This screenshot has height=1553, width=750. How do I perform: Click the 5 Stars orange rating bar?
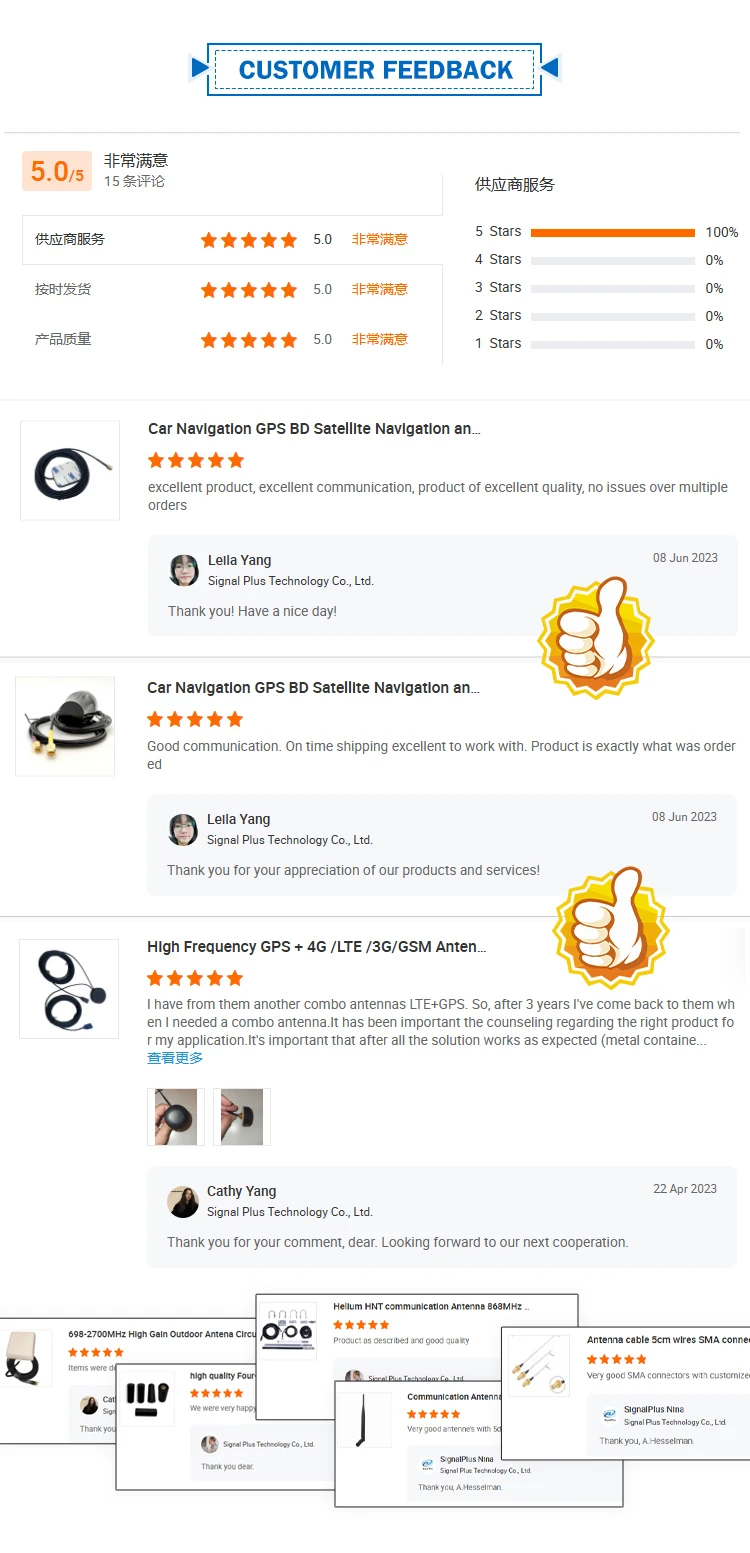[613, 232]
